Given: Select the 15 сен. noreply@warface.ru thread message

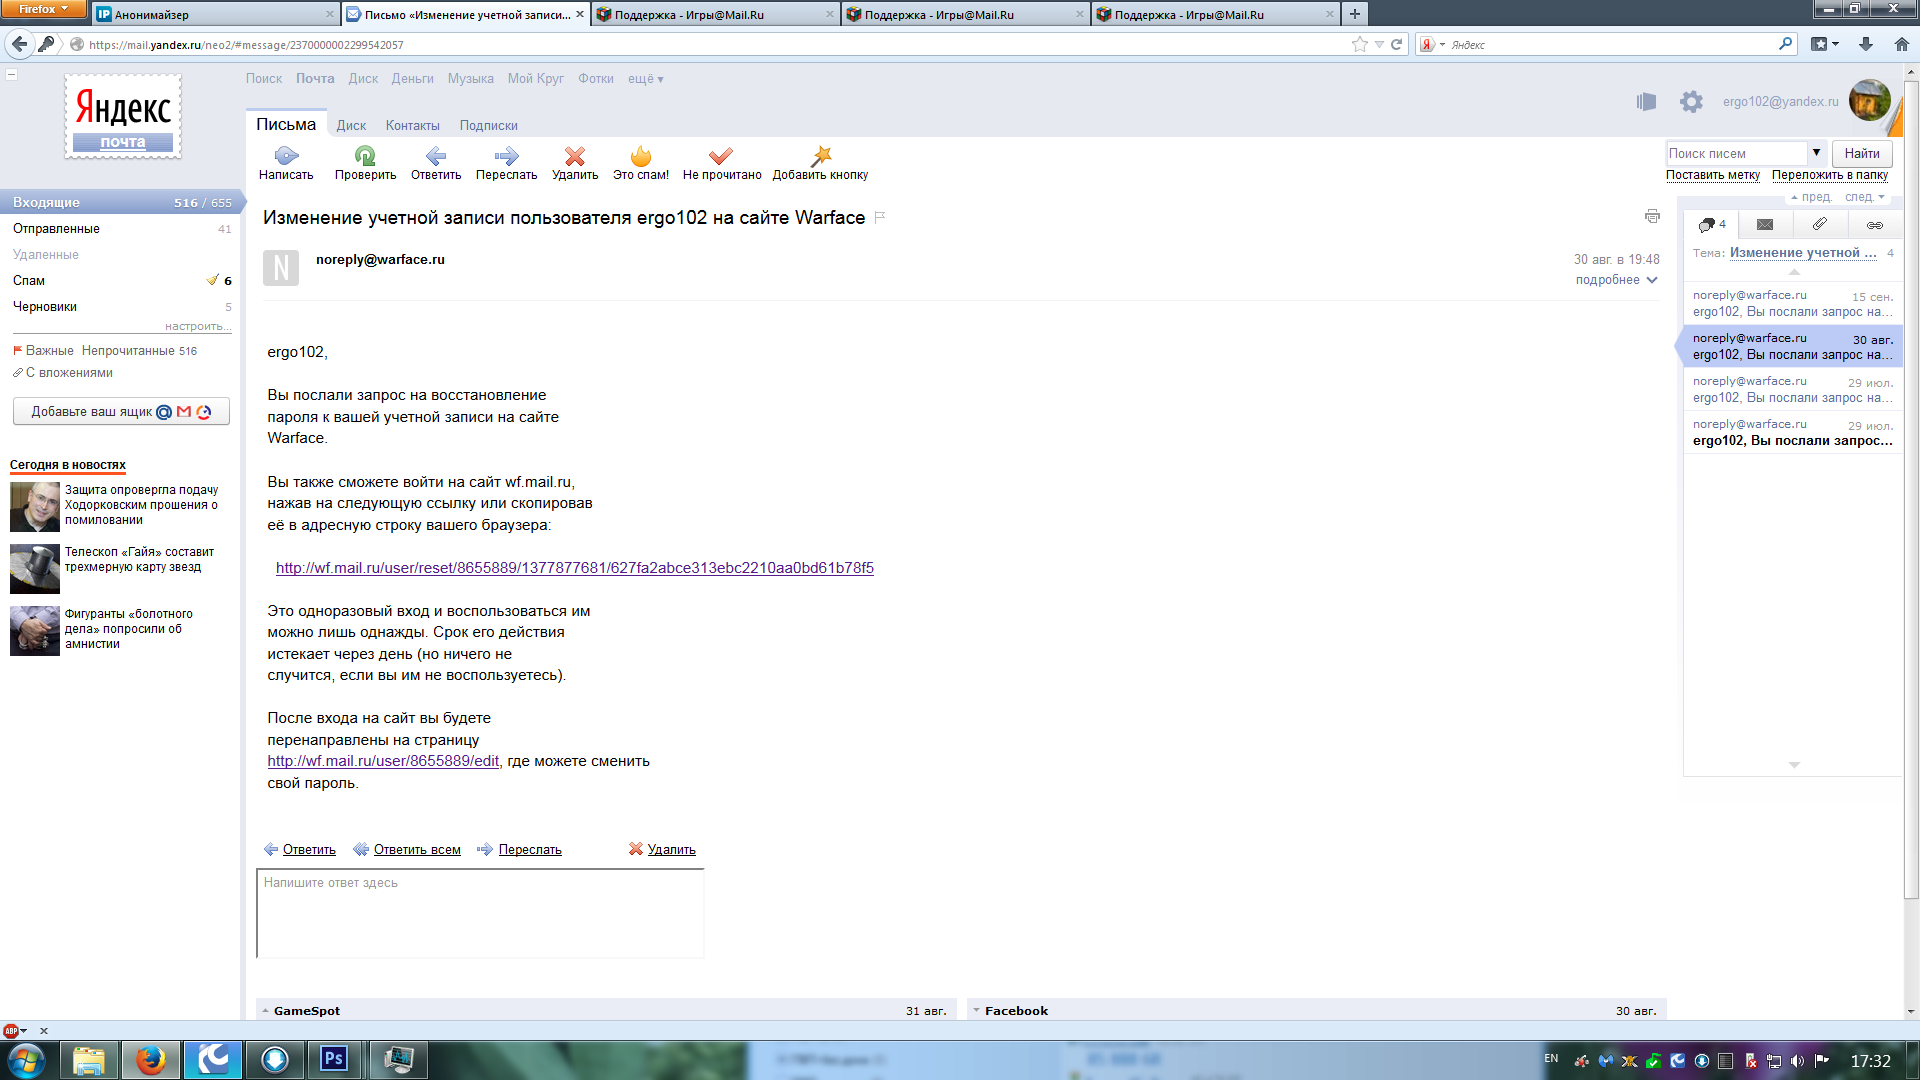Looking at the screenshot, I should (1793, 303).
